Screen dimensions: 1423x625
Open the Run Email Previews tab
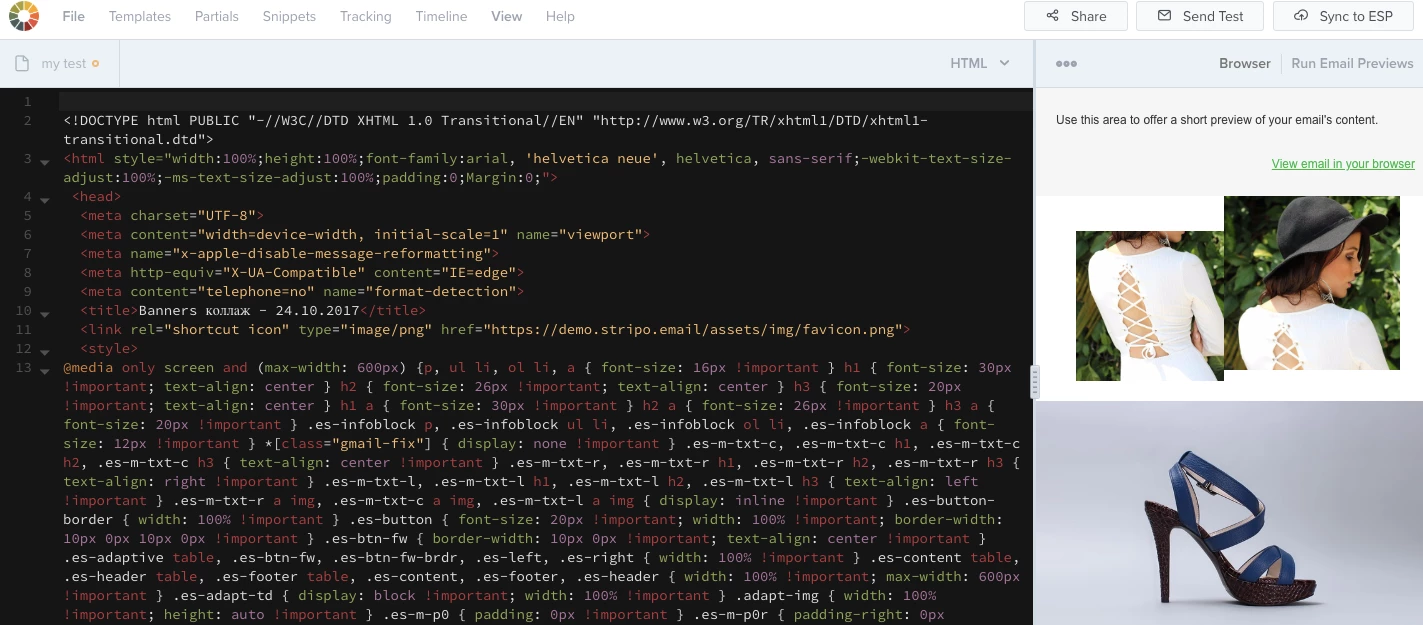pyautogui.click(x=1352, y=63)
